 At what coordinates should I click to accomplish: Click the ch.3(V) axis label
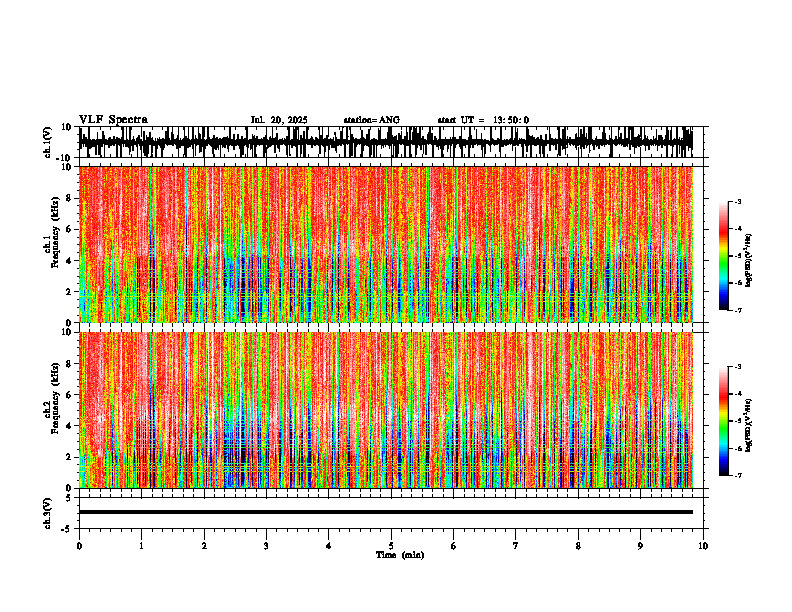point(49,513)
